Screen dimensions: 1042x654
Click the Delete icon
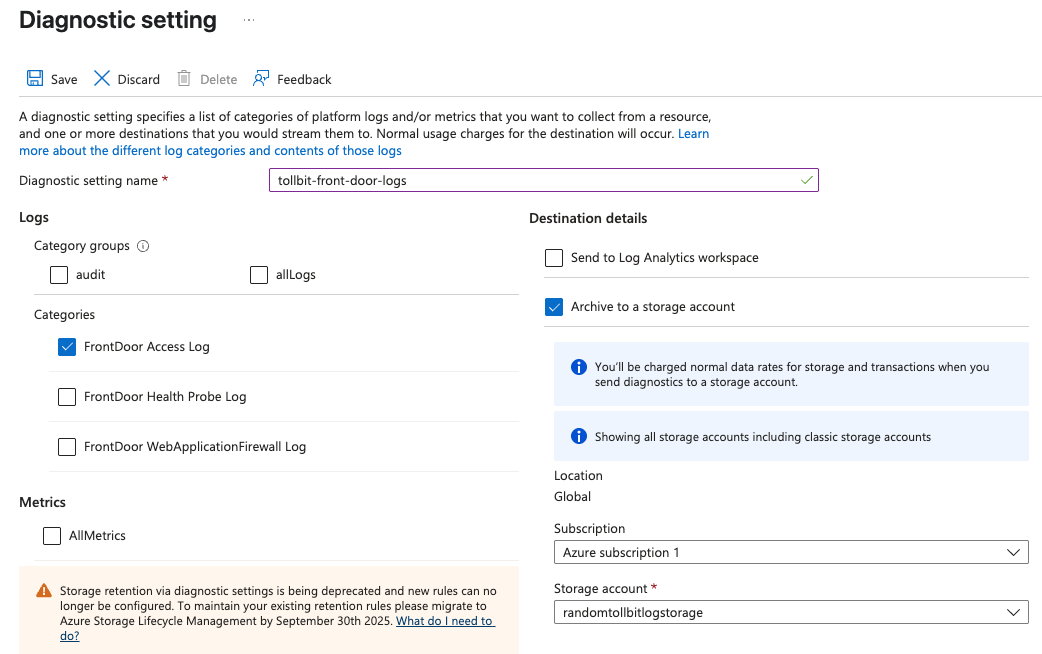(183, 78)
